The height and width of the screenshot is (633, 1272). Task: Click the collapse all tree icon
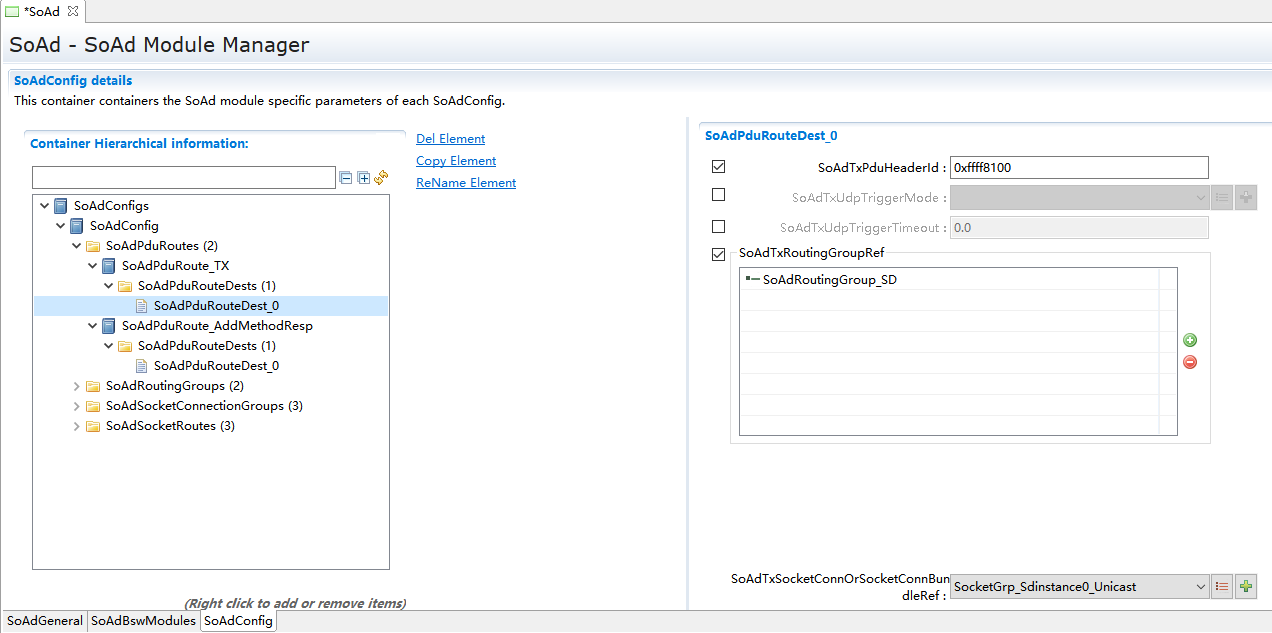[346, 178]
